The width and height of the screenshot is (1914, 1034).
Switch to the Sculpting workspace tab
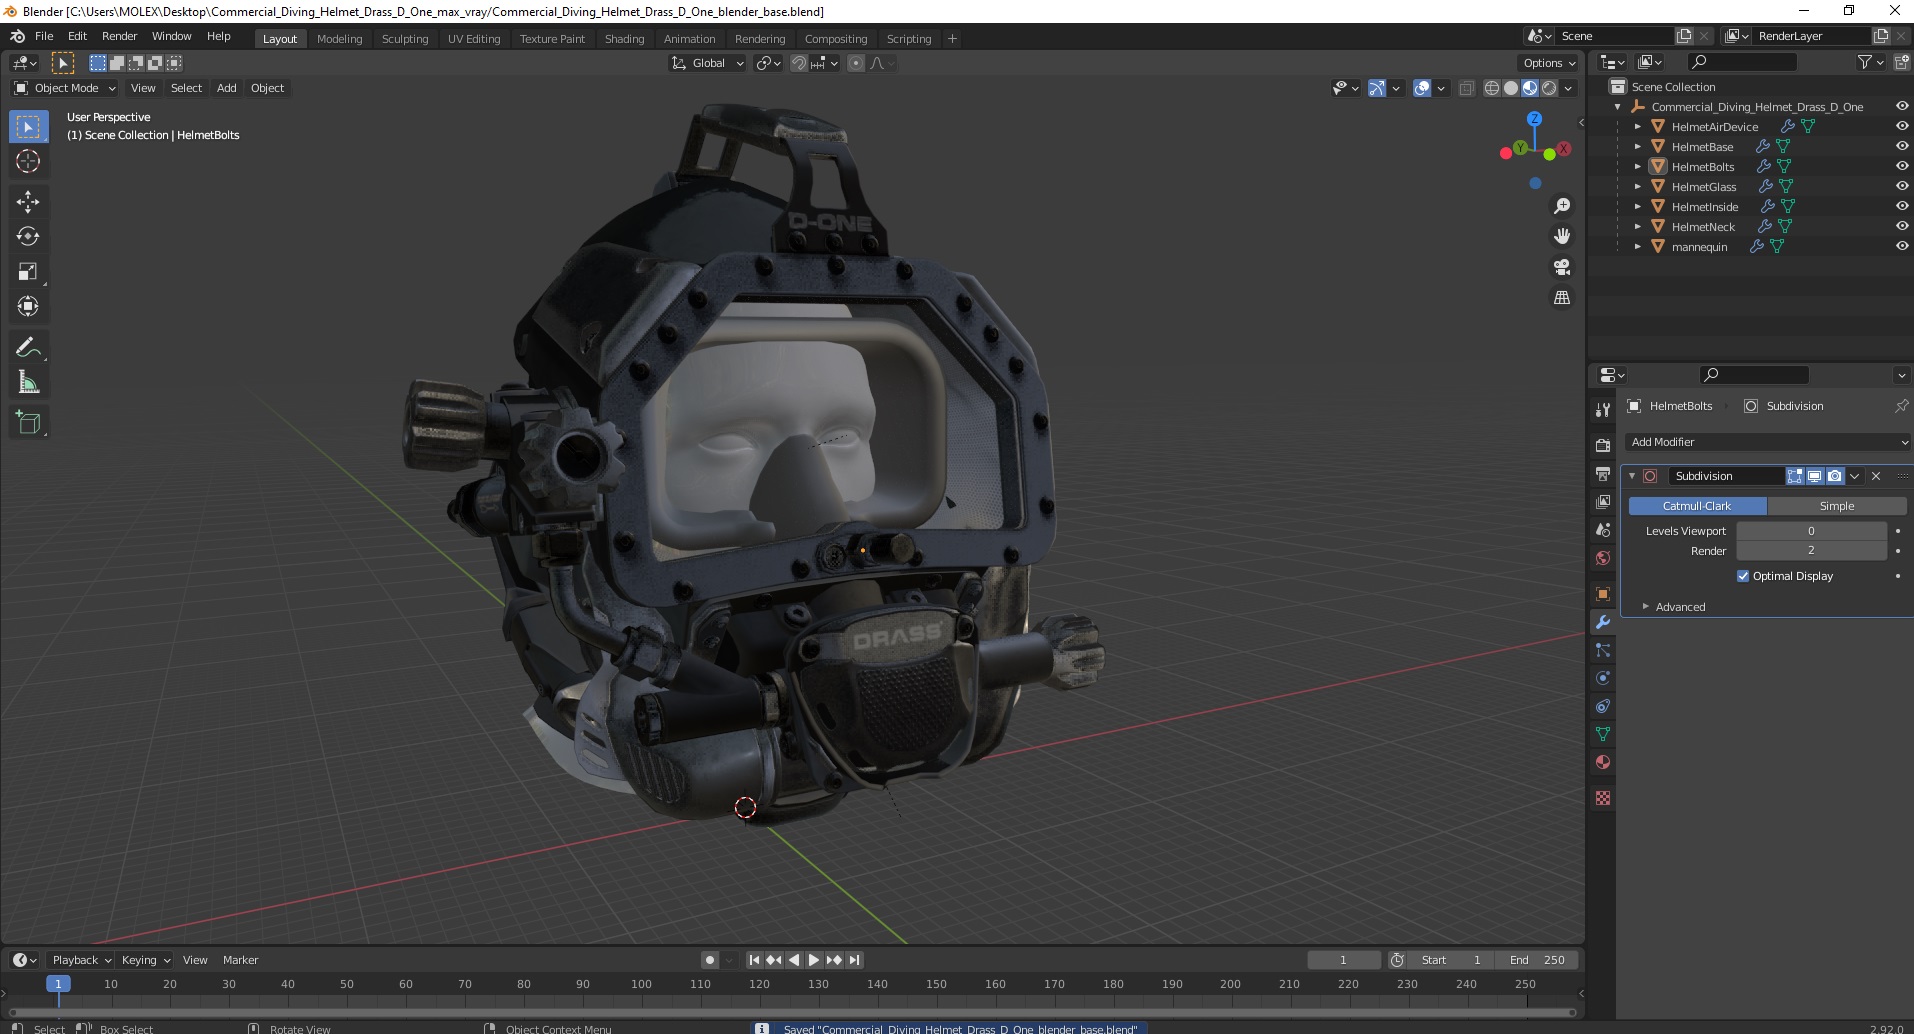(x=405, y=39)
